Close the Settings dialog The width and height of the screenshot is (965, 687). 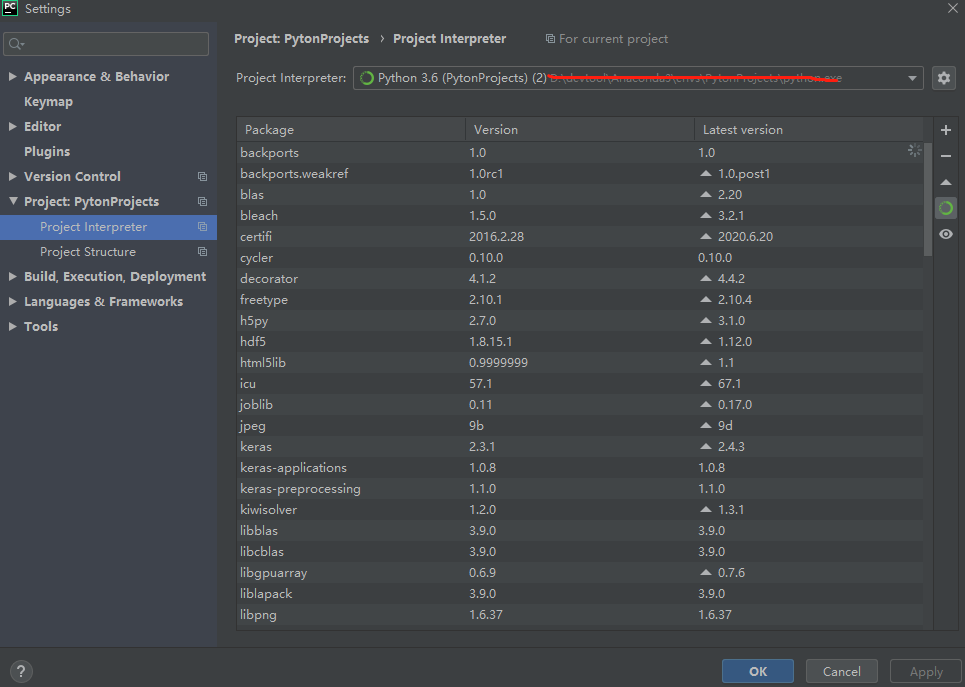click(x=953, y=8)
